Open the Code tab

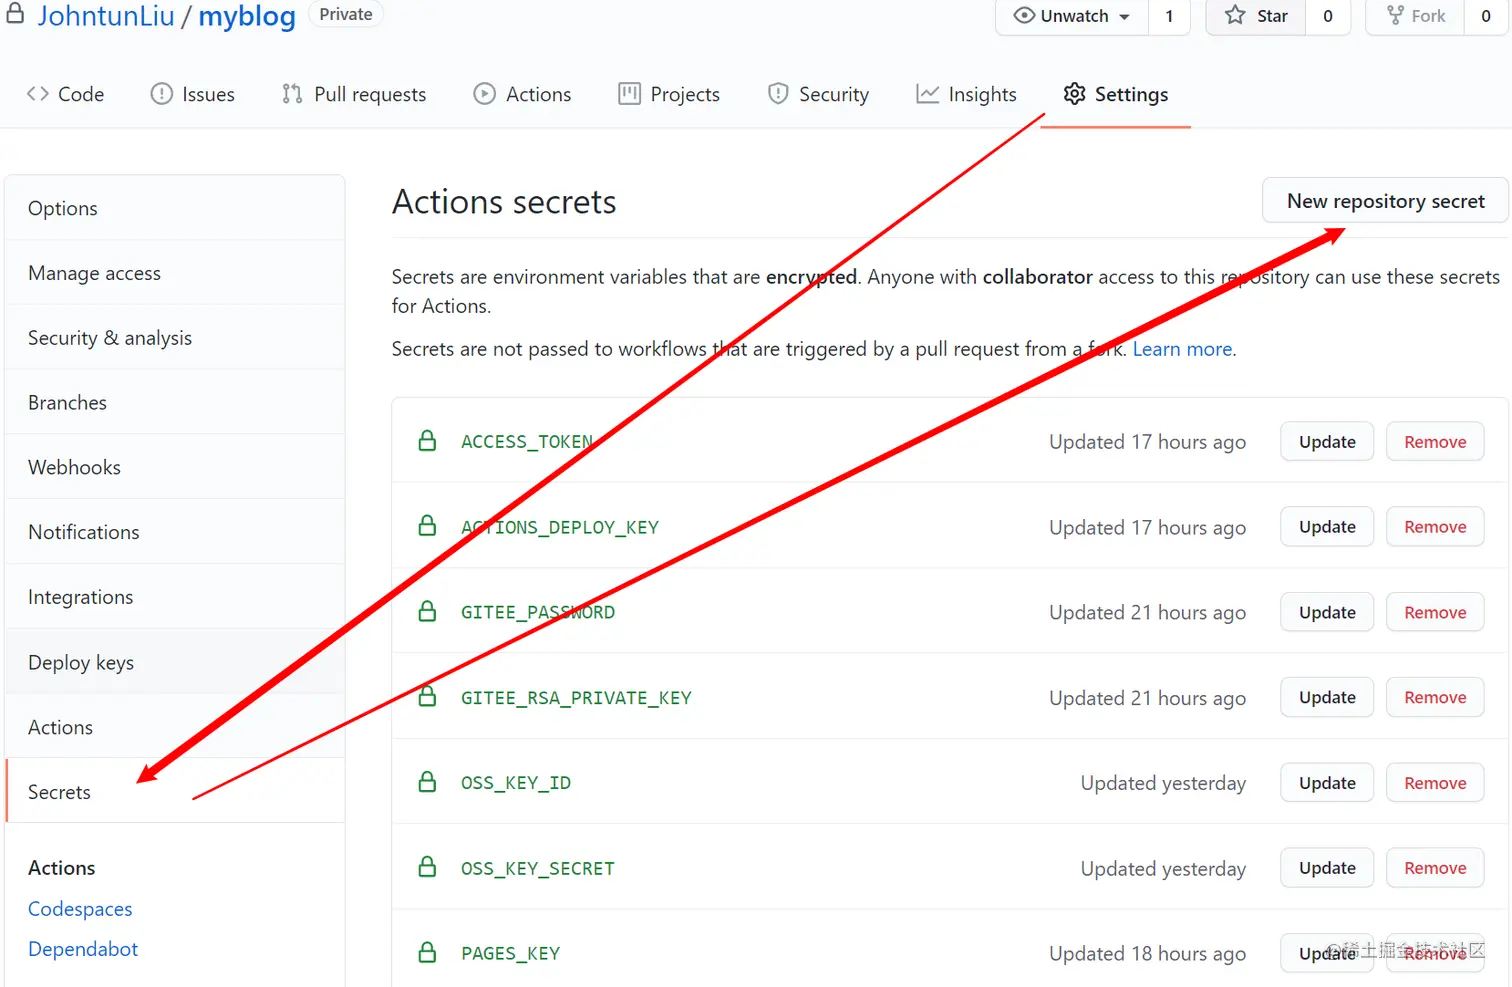65,94
